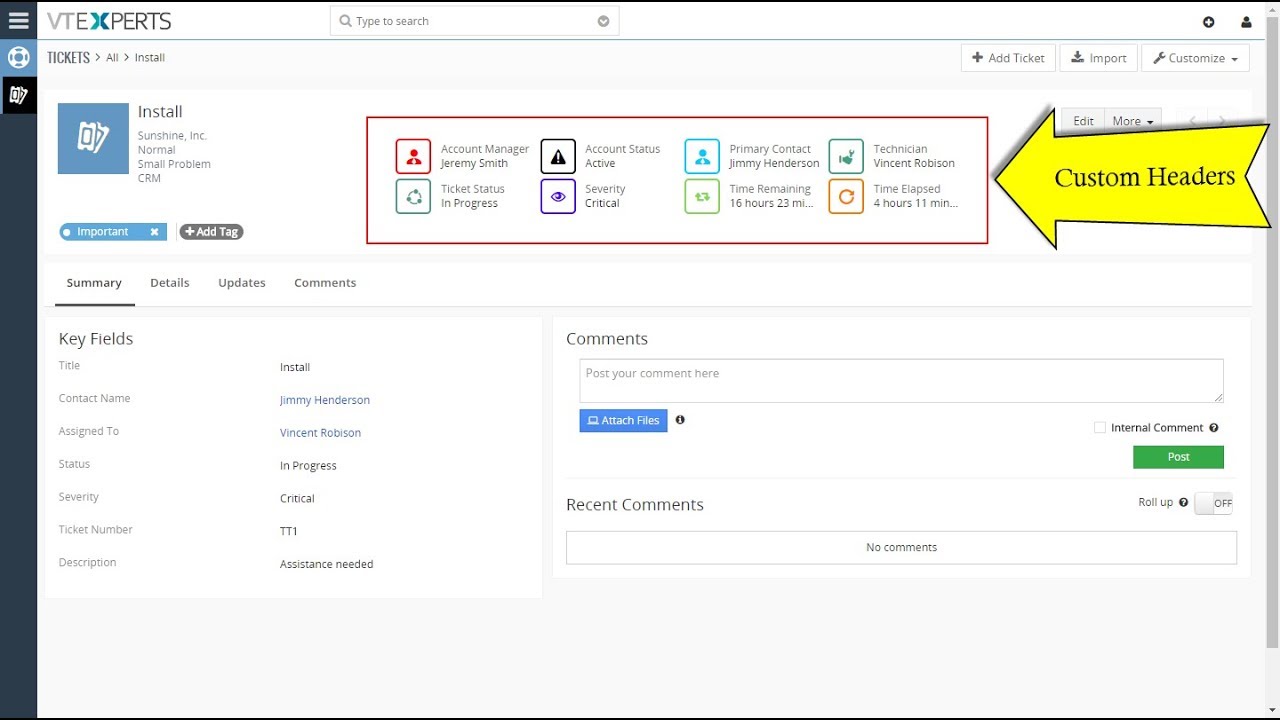Image resolution: width=1280 pixels, height=720 pixels.
Task: Click the Ticket Status header icon
Action: (x=413, y=196)
